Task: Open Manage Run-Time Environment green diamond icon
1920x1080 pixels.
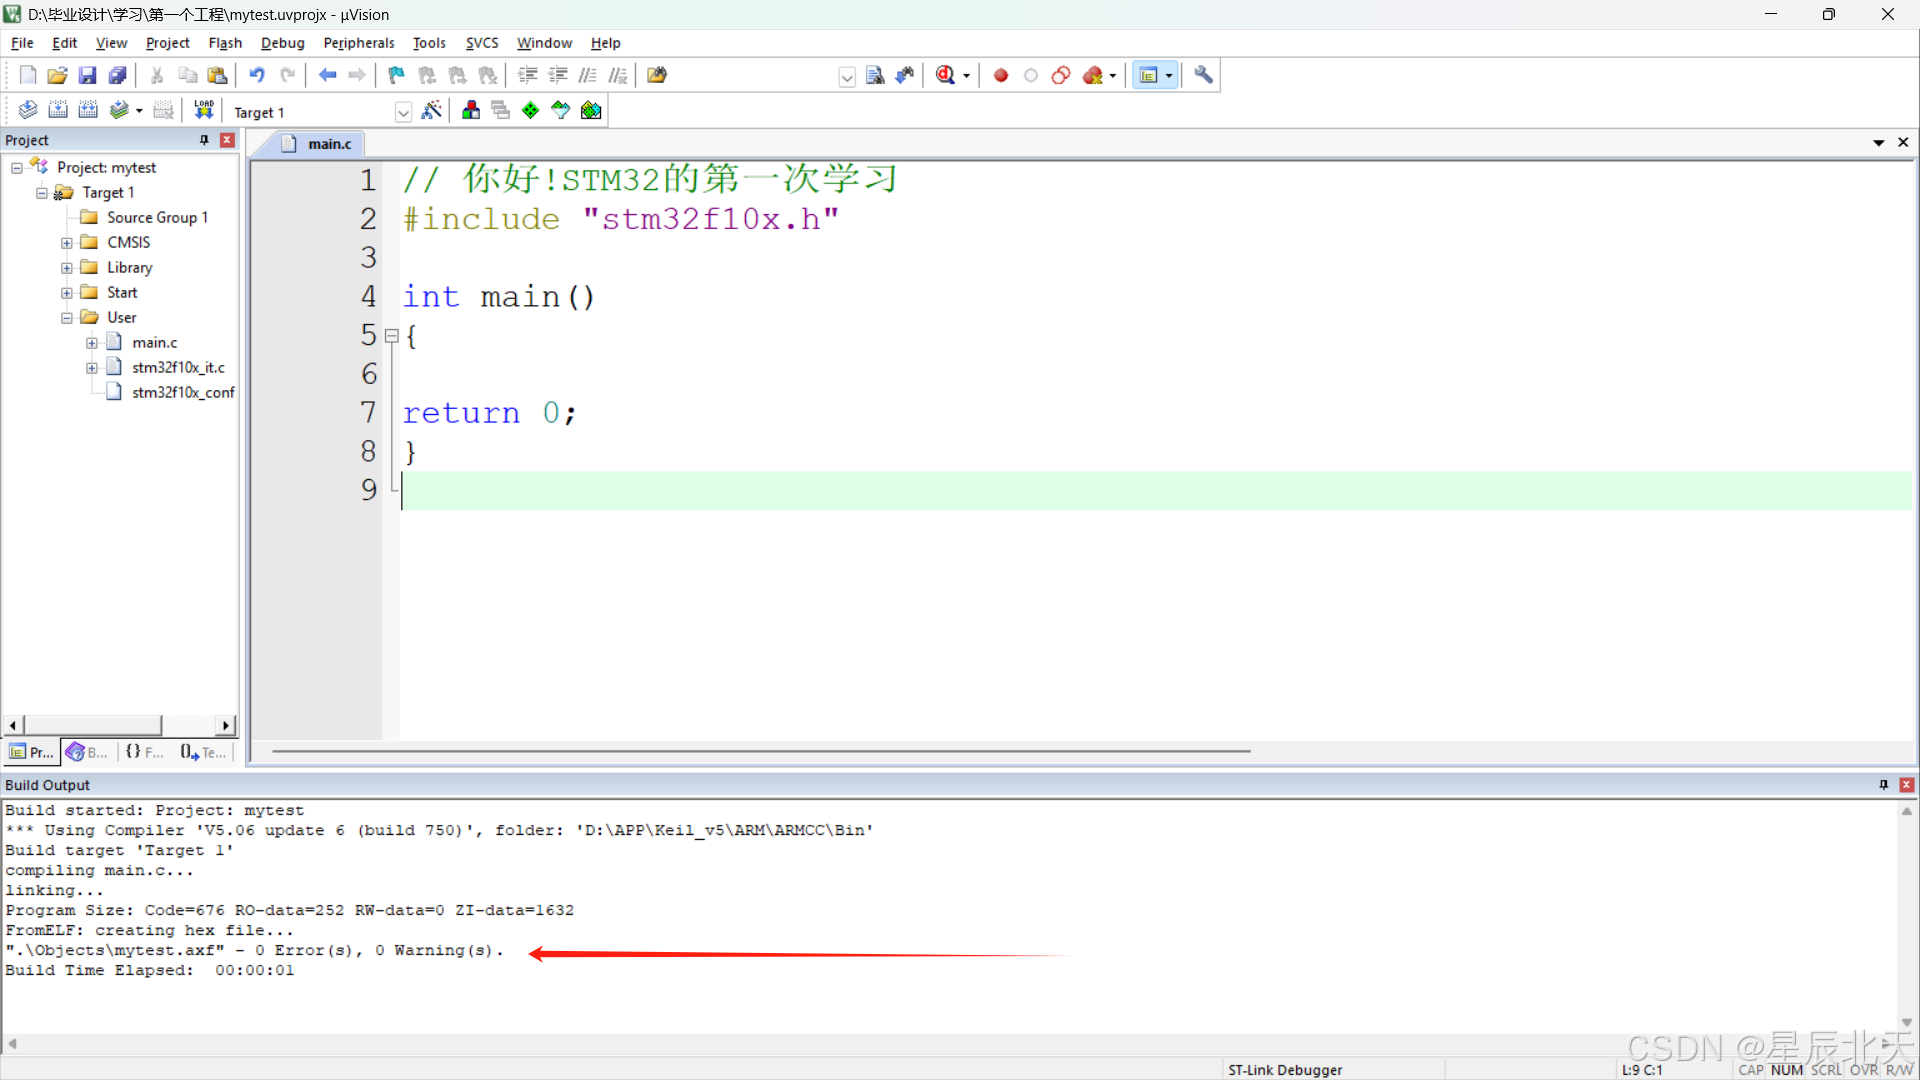Action: pos(530,110)
